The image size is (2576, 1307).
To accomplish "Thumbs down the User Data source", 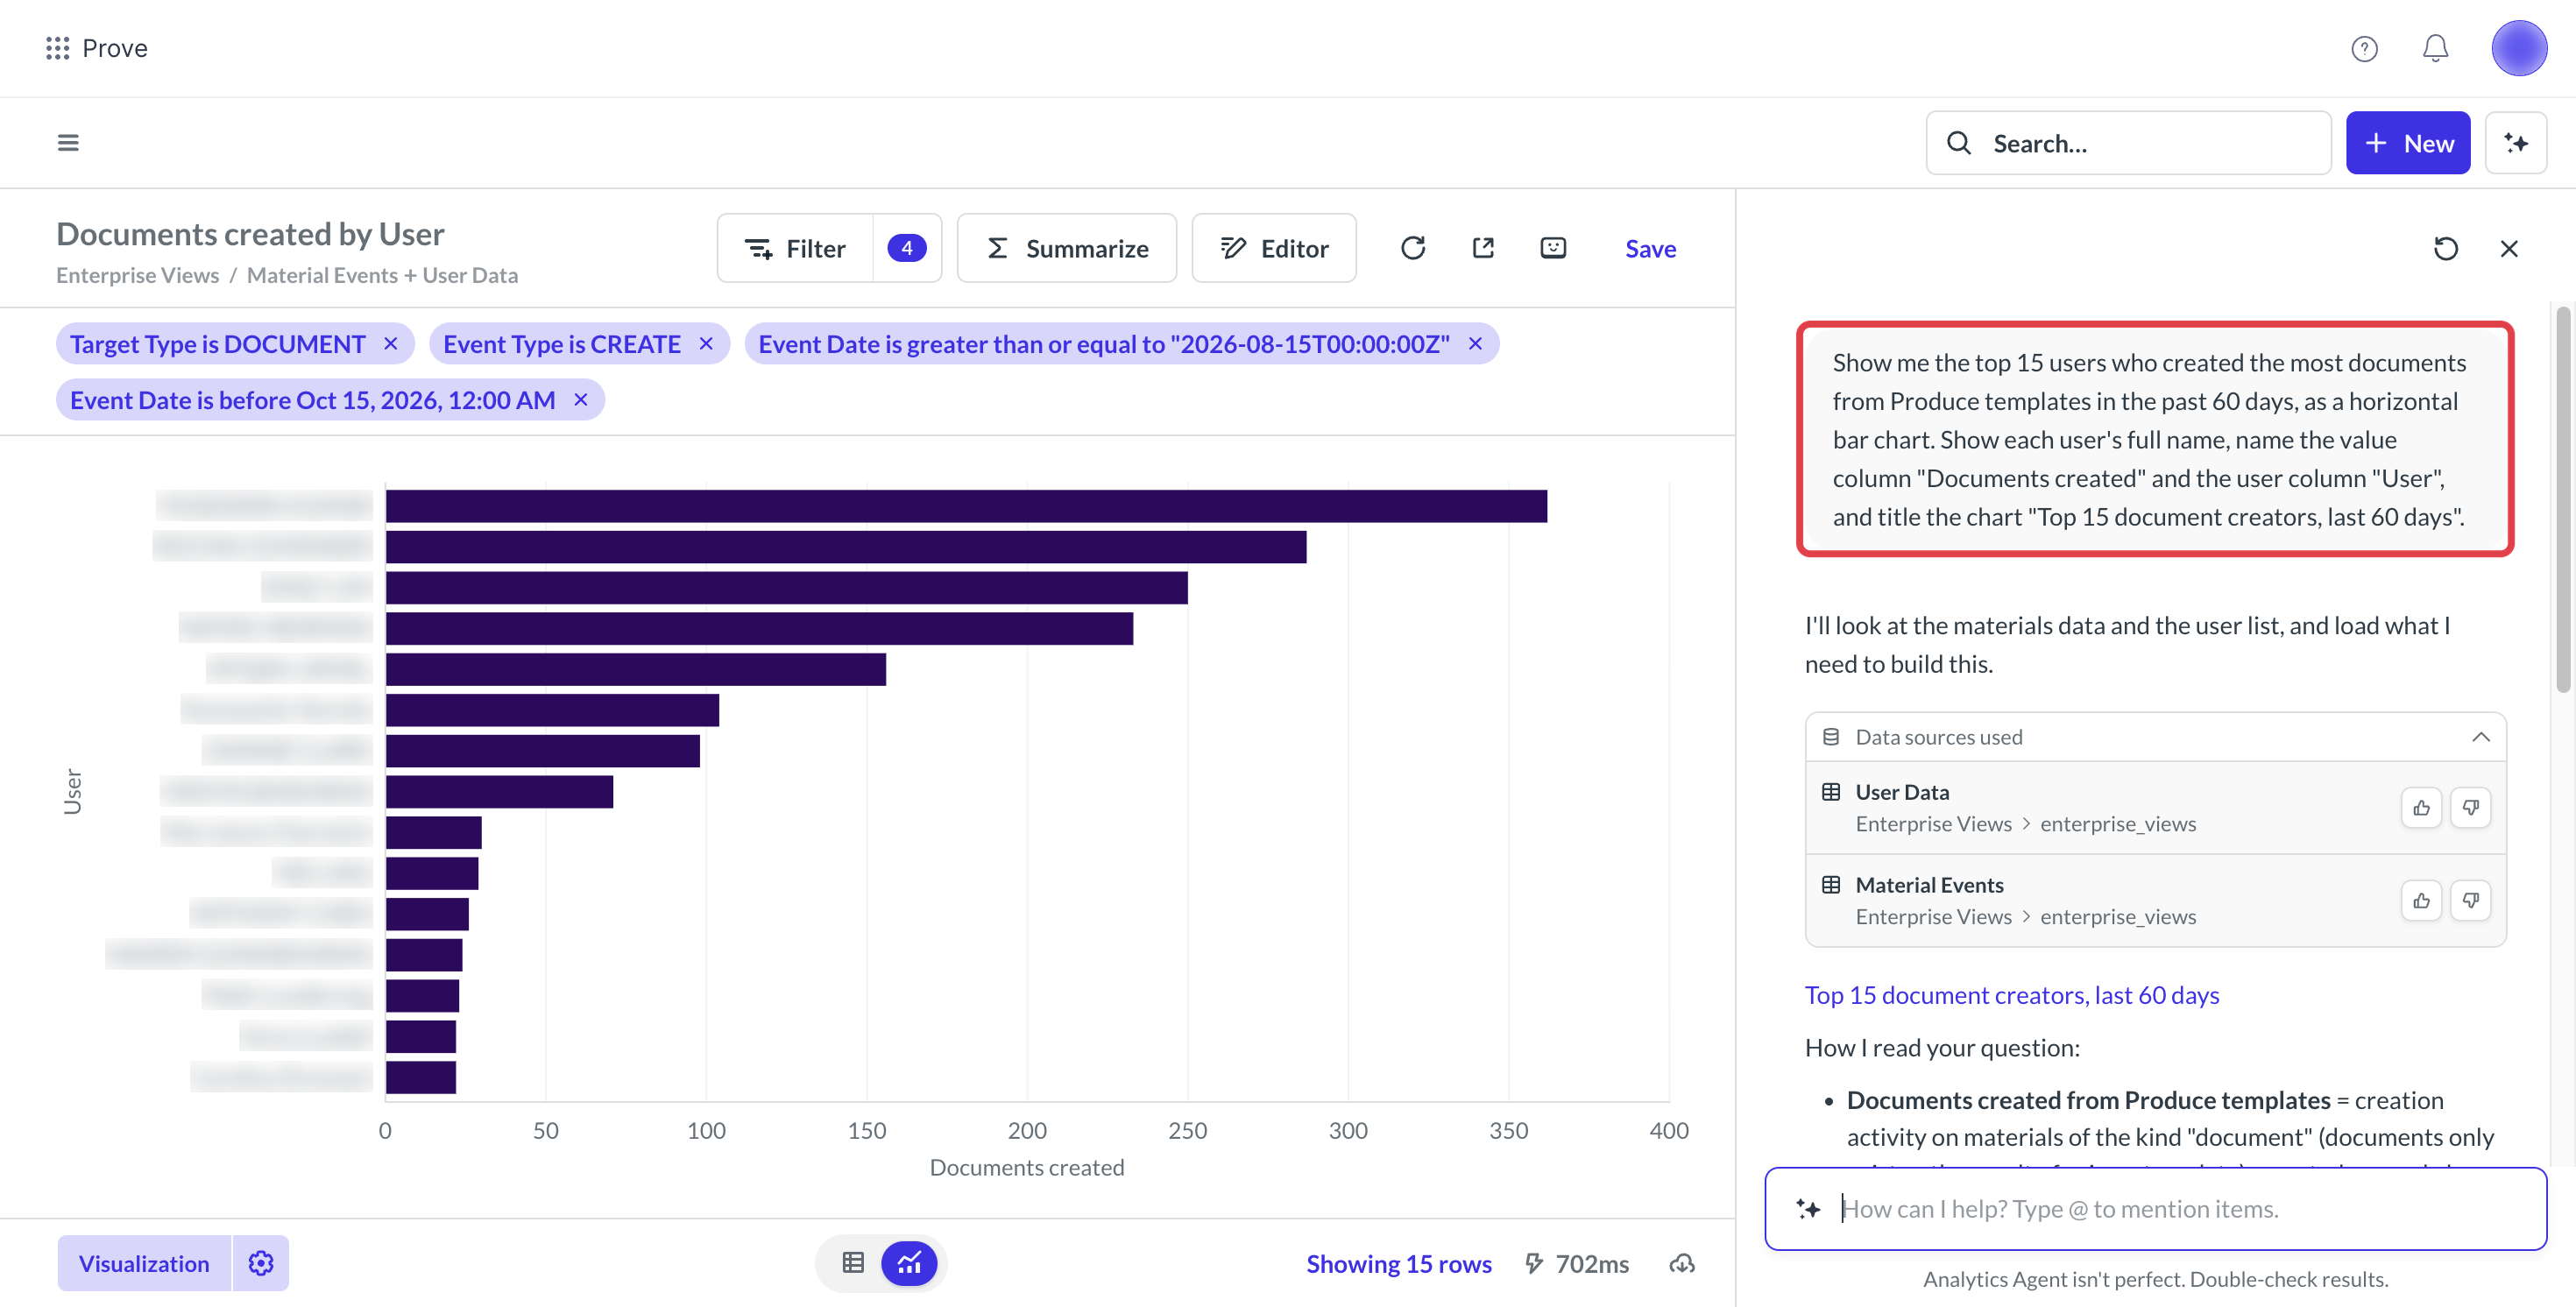I will point(2470,807).
